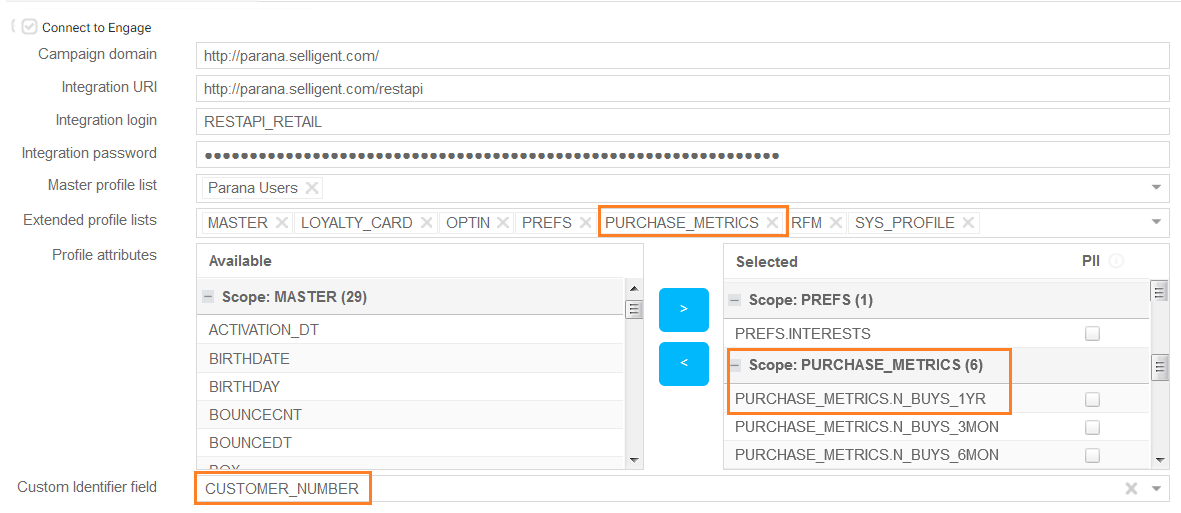Check PII for PURCHASE_METRICS.N_BUYS_1YR

(x=1092, y=399)
